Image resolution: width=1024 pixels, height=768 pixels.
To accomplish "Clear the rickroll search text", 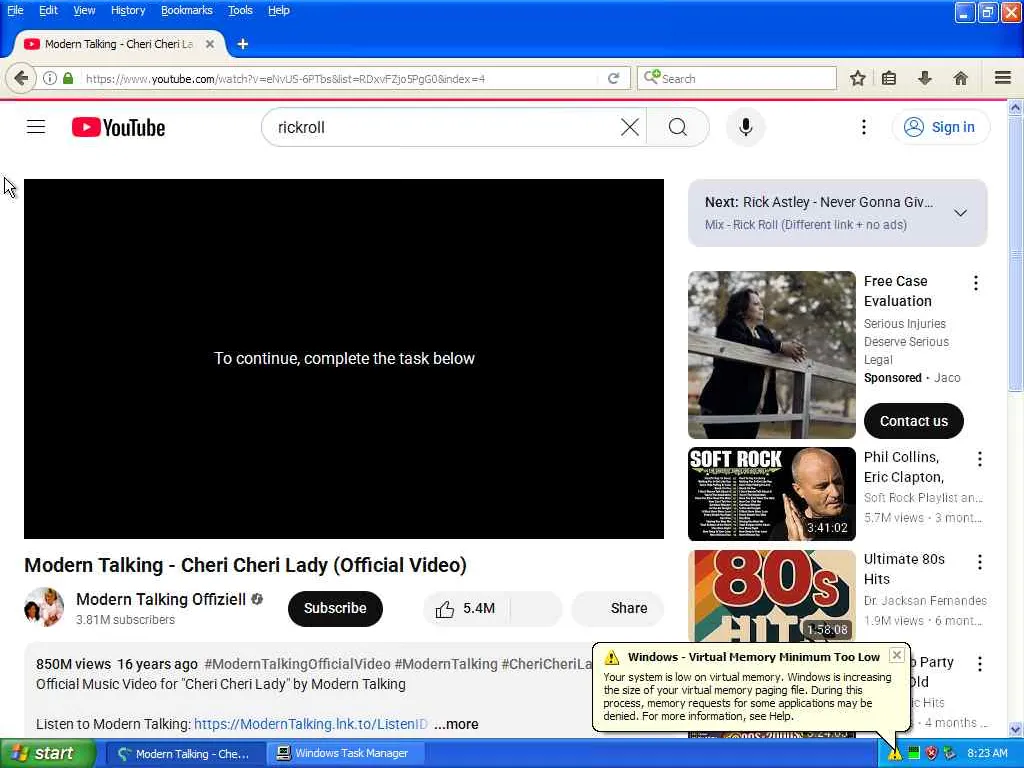I will (x=630, y=127).
